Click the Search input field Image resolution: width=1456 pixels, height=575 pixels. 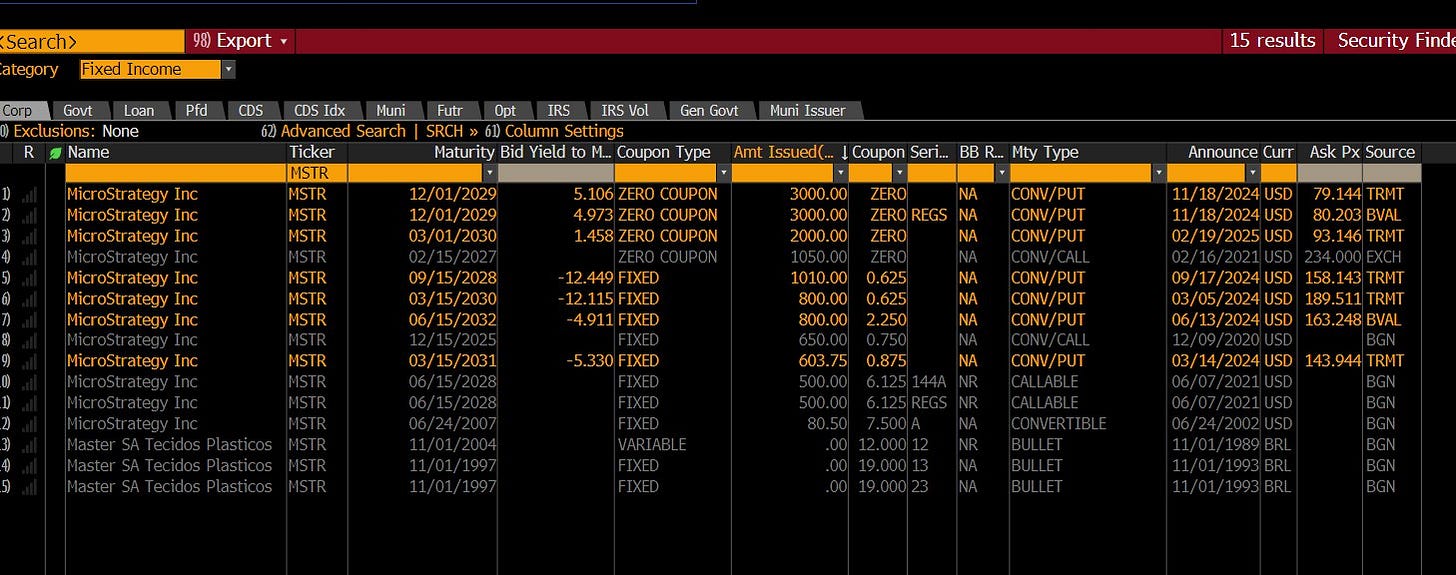(92, 41)
